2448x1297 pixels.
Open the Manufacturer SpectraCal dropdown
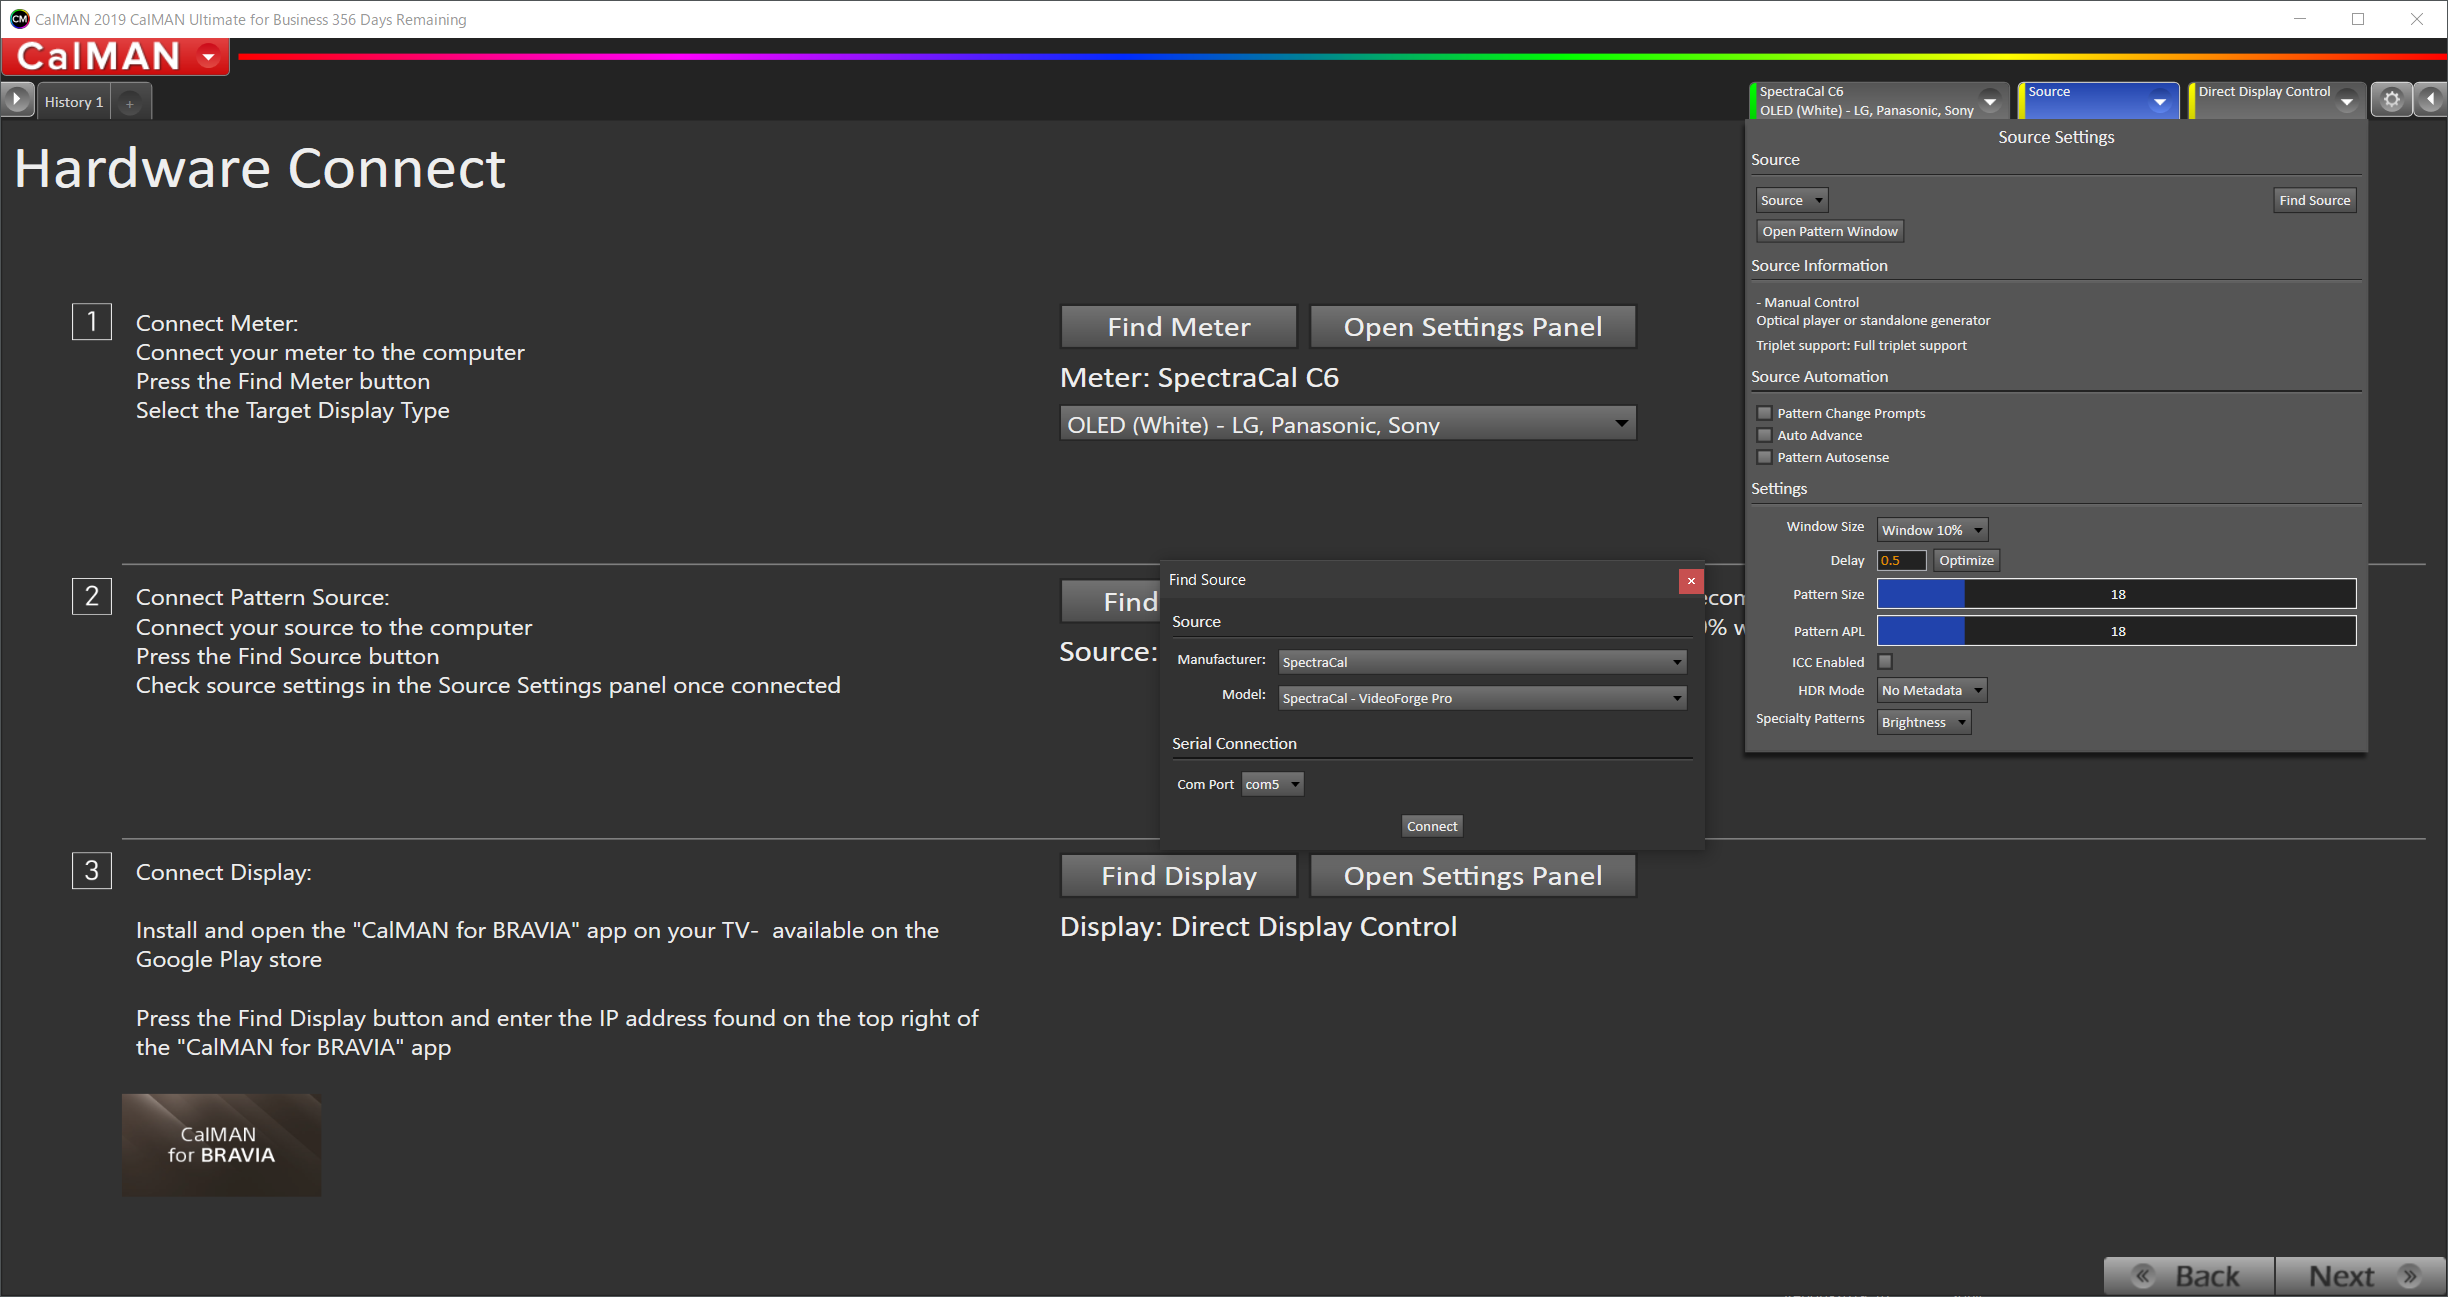pos(1482,662)
